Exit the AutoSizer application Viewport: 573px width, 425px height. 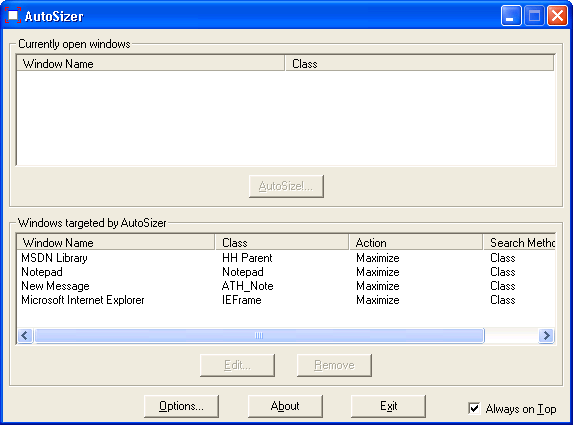click(x=388, y=406)
